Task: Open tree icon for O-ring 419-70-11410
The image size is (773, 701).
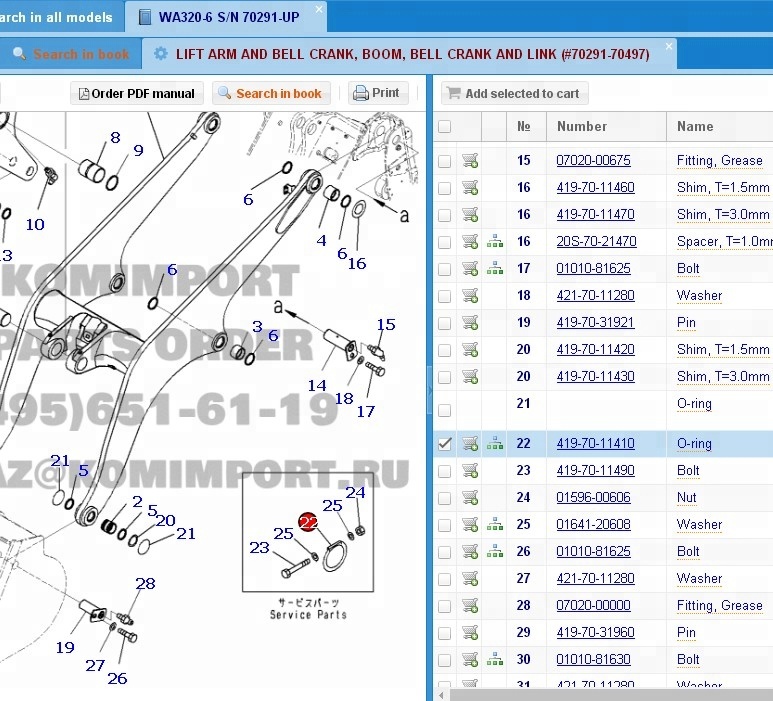Action: click(494, 444)
